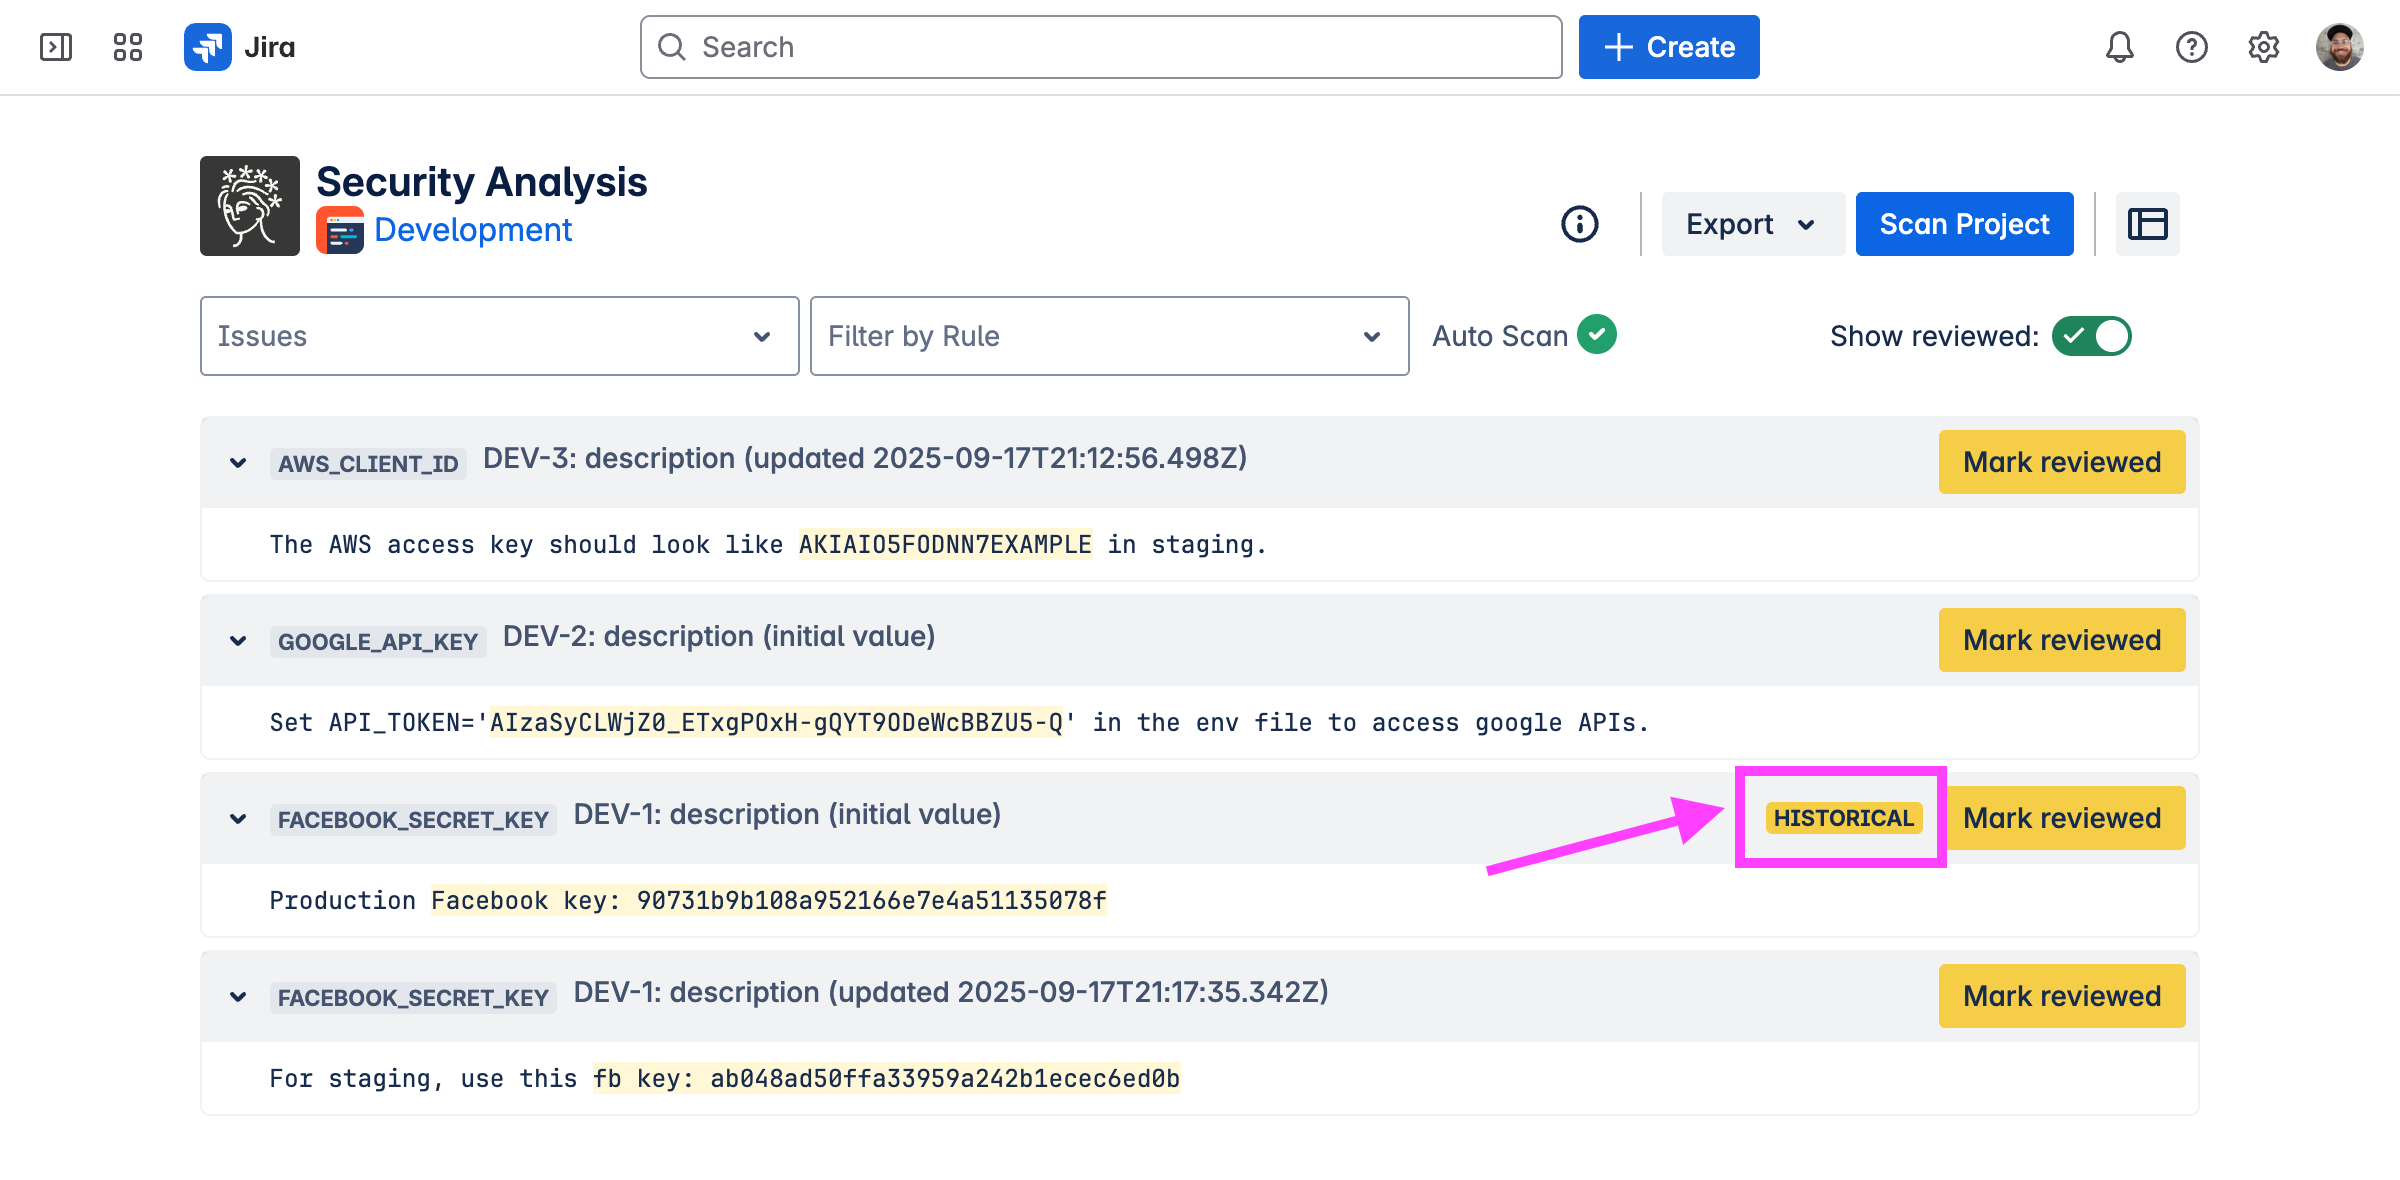
Task: Focus the Search input field
Action: coord(1100,47)
